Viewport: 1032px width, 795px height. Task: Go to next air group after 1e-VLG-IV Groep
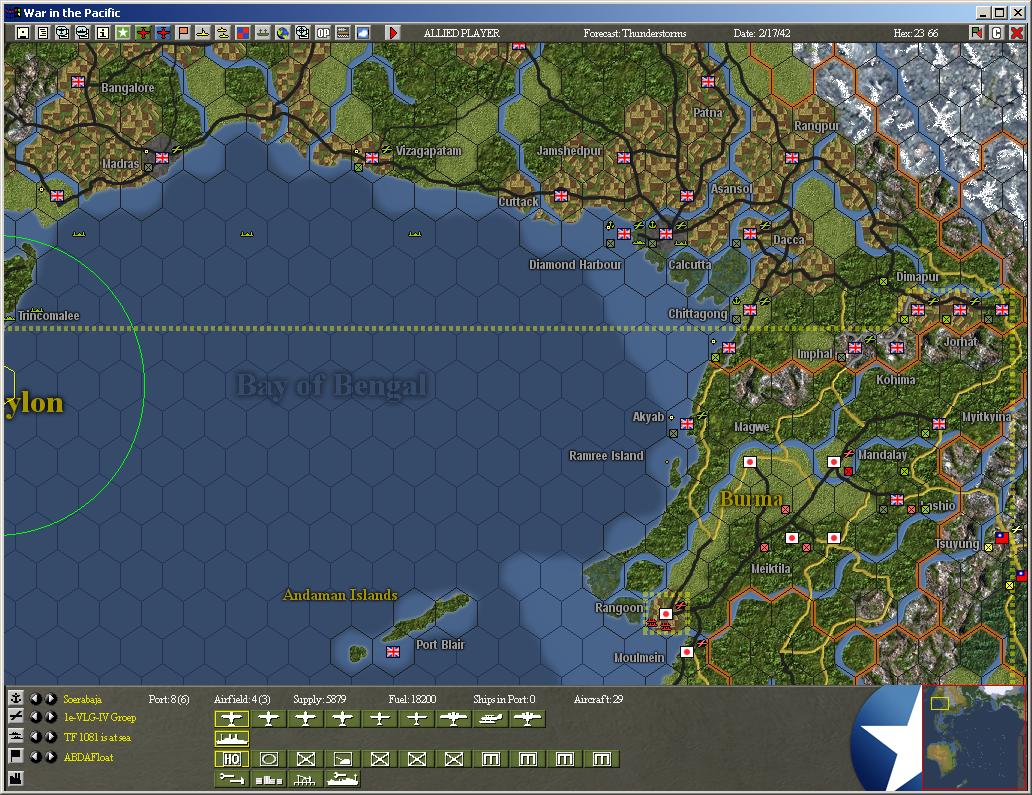click(49, 717)
